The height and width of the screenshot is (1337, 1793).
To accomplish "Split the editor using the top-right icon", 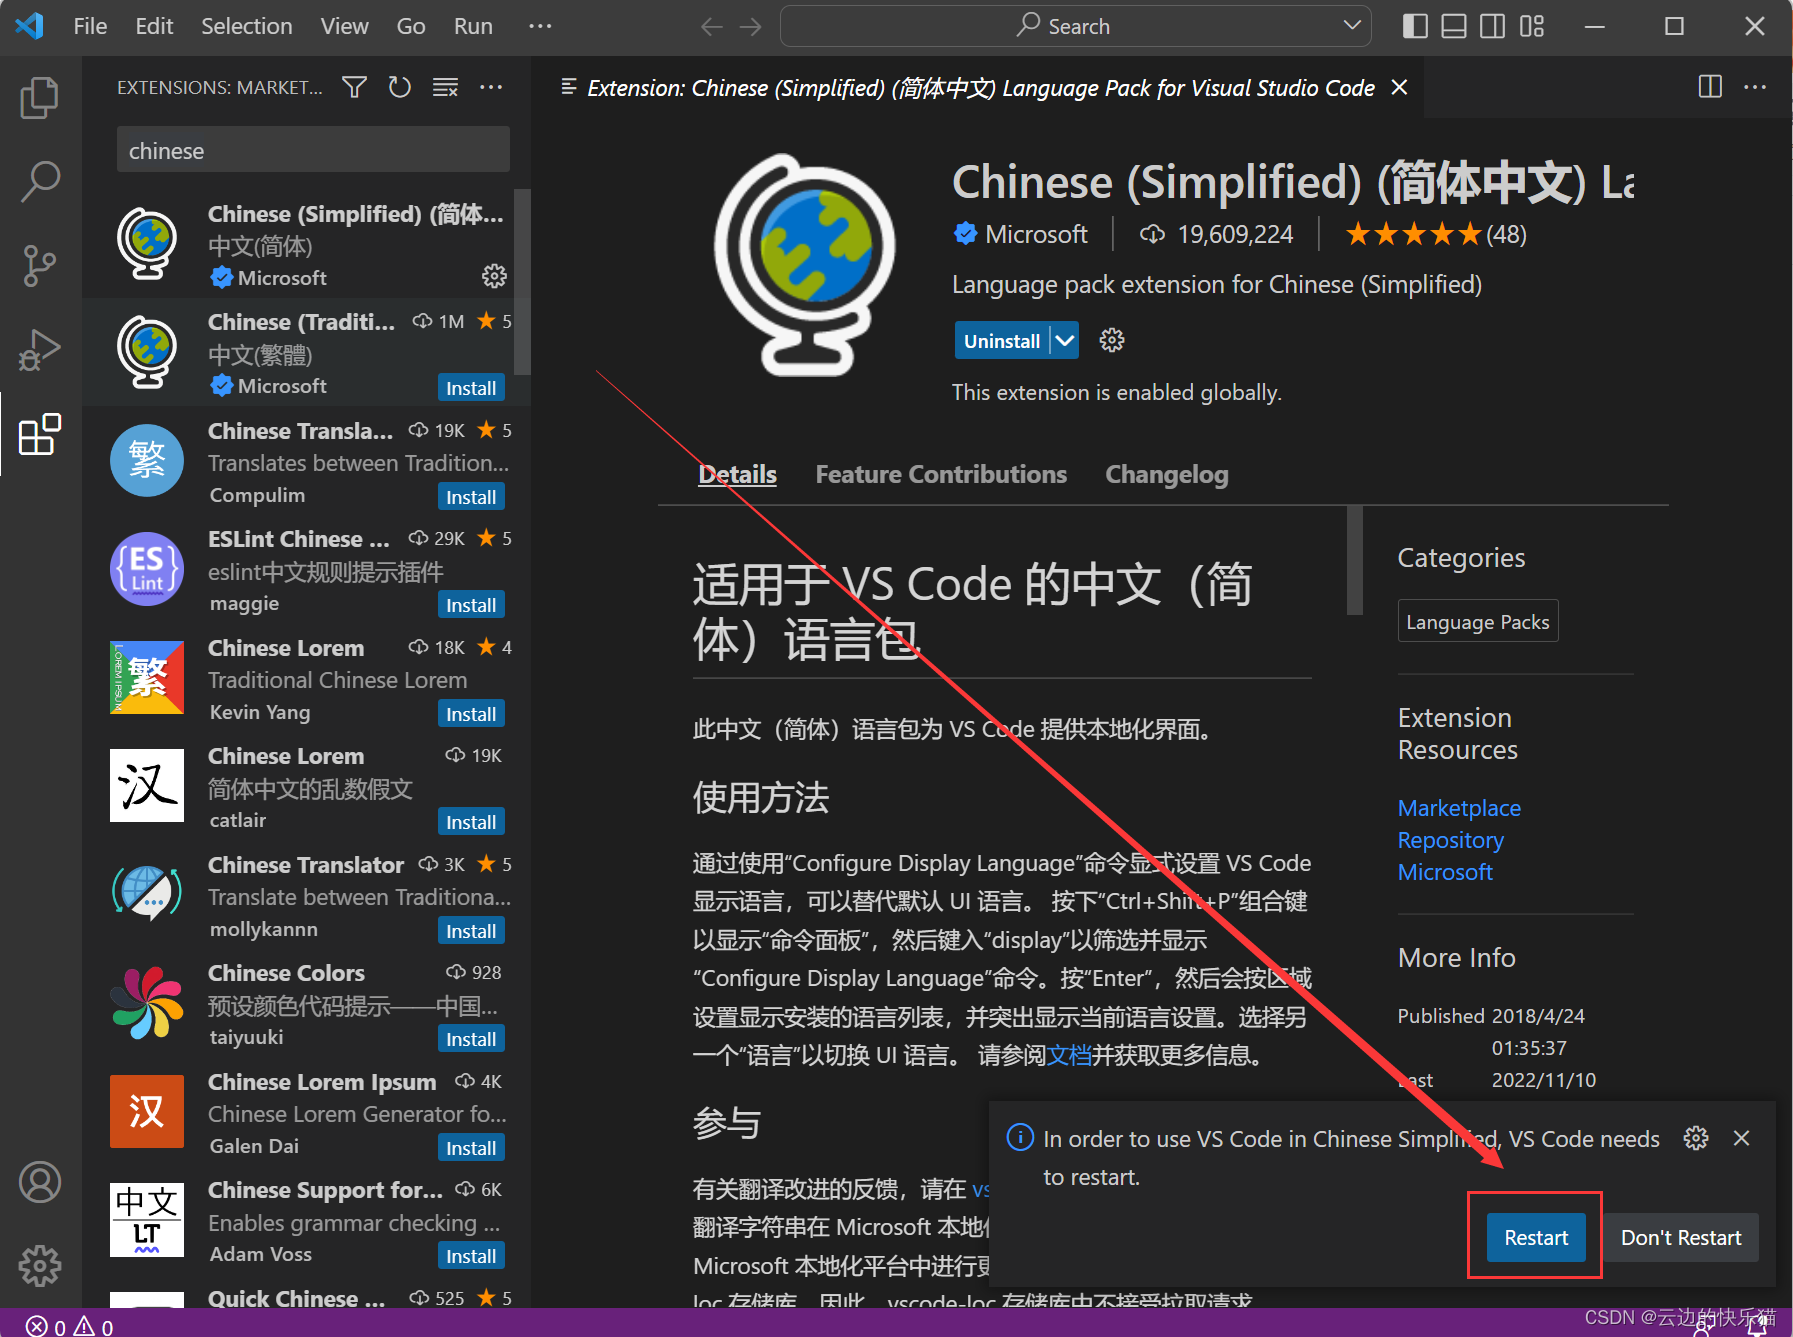I will pyautogui.click(x=1708, y=87).
